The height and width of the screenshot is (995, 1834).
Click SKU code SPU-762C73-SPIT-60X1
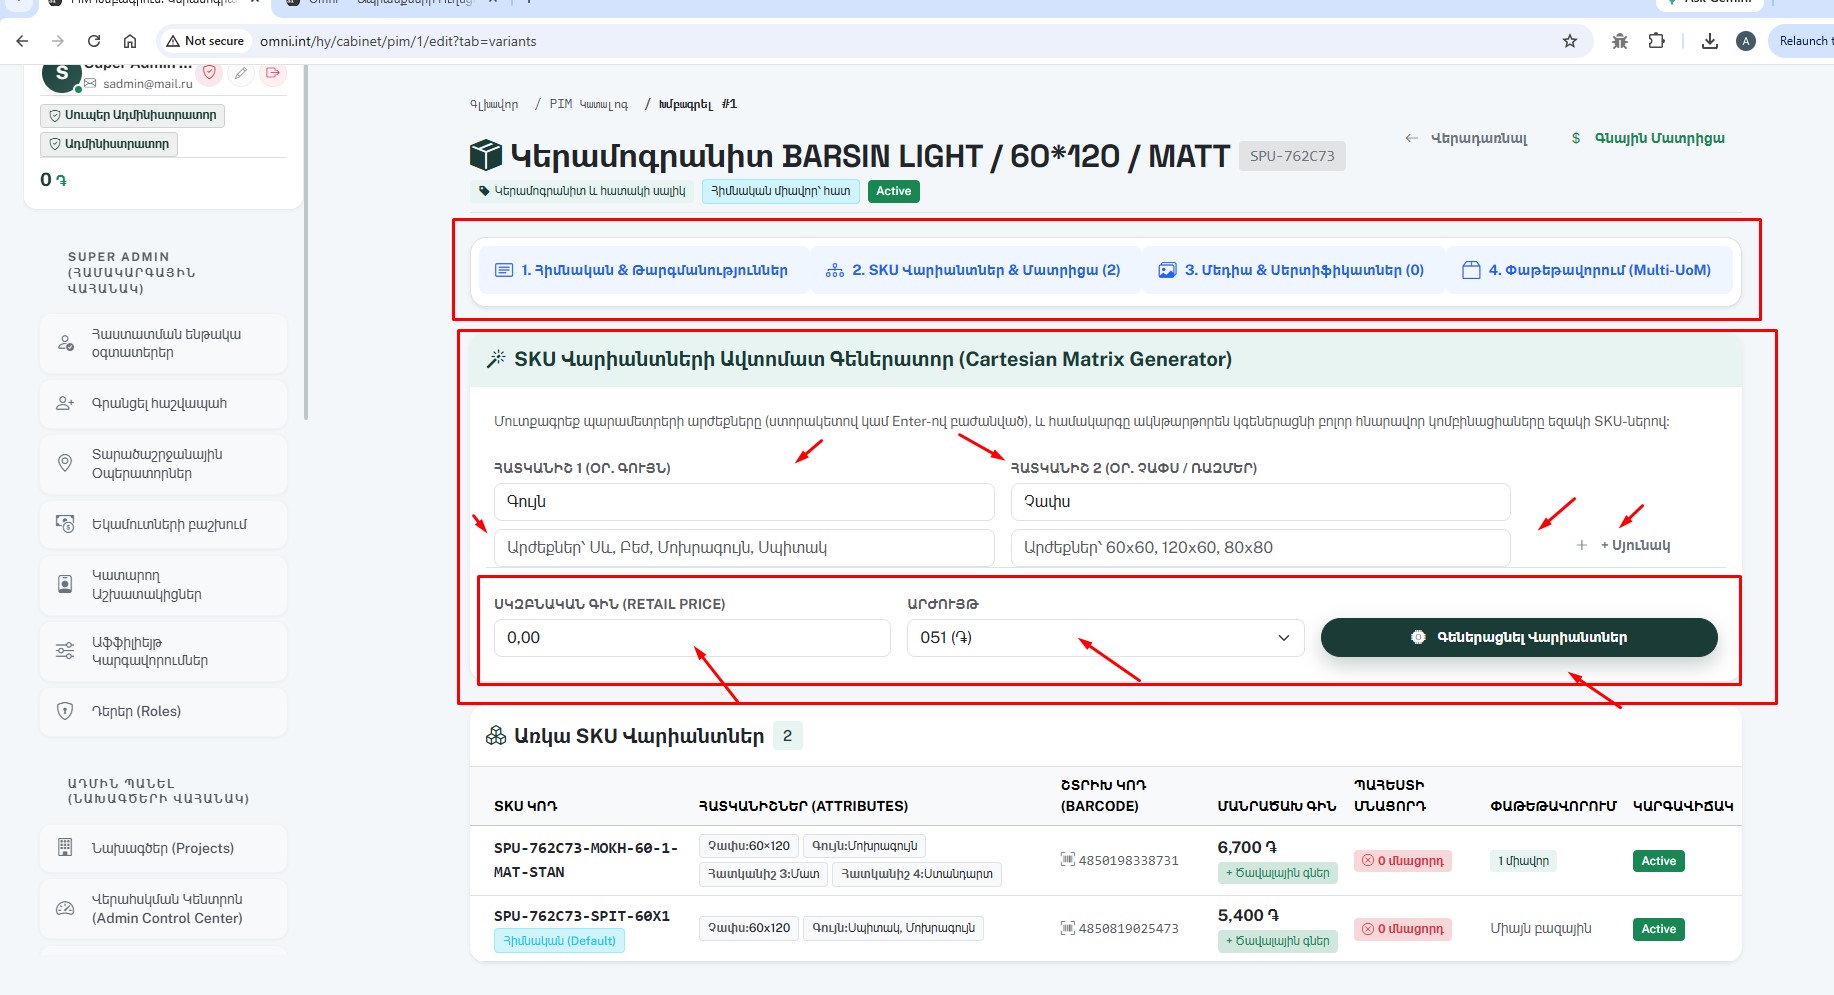pyautogui.click(x=582, y=916)
